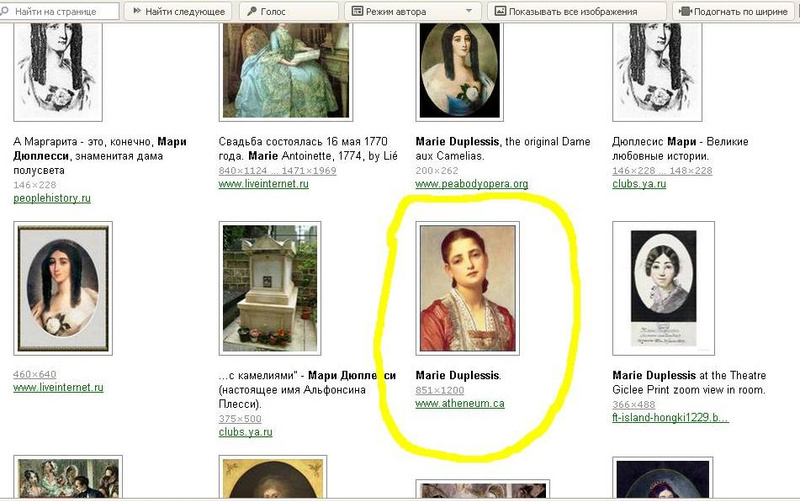Click the text '146×228' above peoplehistory.ru
The width and height of the screenshot is (800, 501).
click(x=35, y=185)
